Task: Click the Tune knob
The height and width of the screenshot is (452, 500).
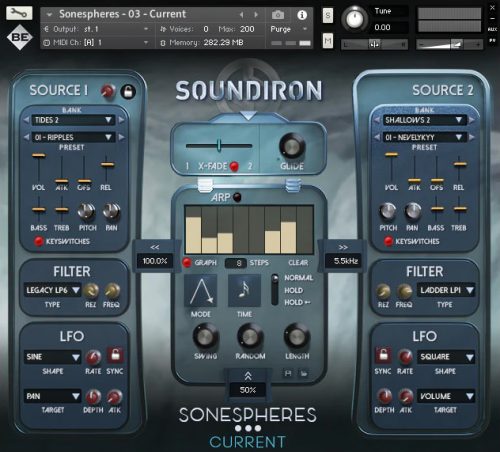Action: [354, 19]
